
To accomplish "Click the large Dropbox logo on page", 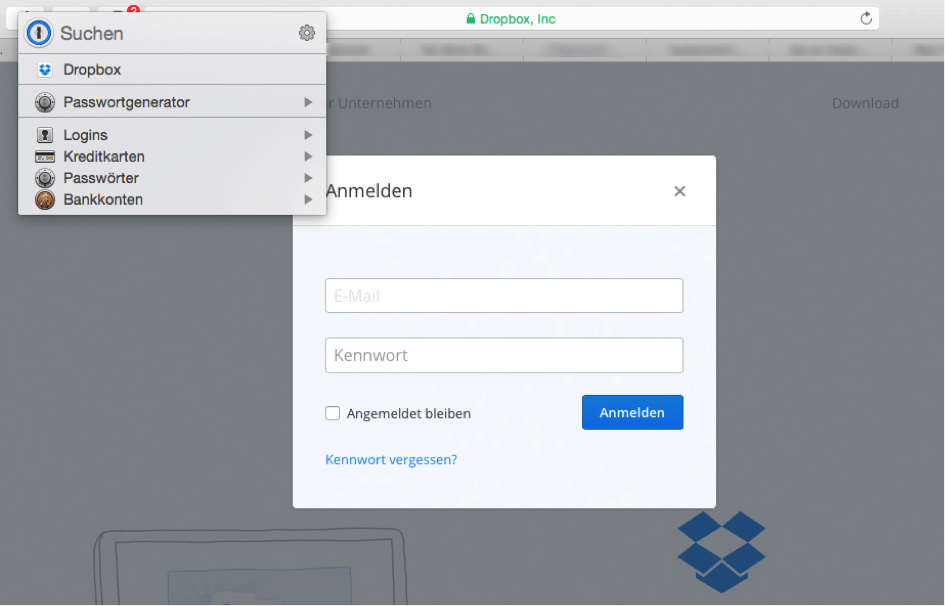I will (721, 552).
